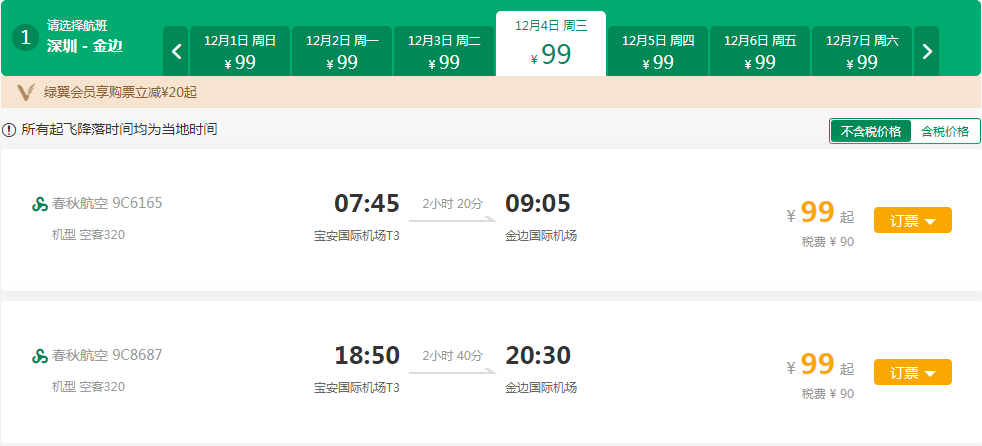Switch to 含税价格 tax-inclusive price
Screen dimensions: 982x446
pos(944,131)
